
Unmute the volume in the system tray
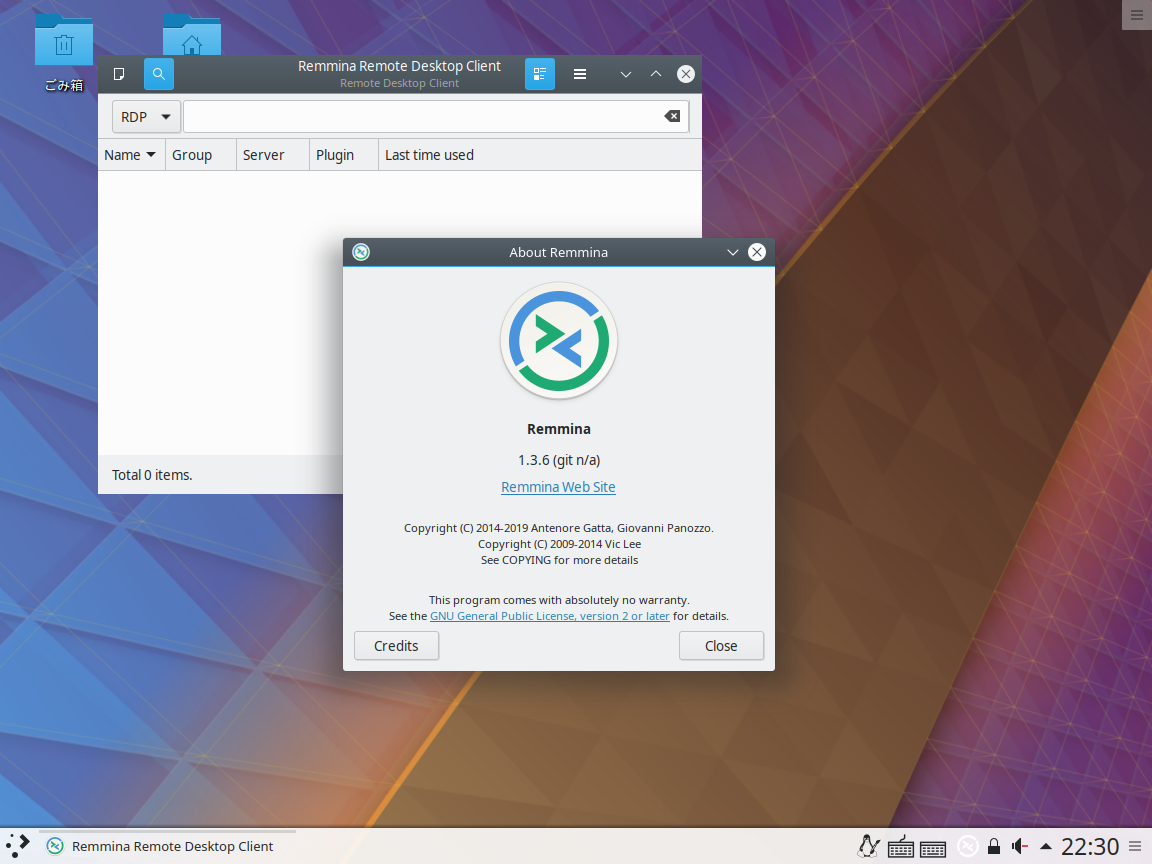click(1019, 846)
